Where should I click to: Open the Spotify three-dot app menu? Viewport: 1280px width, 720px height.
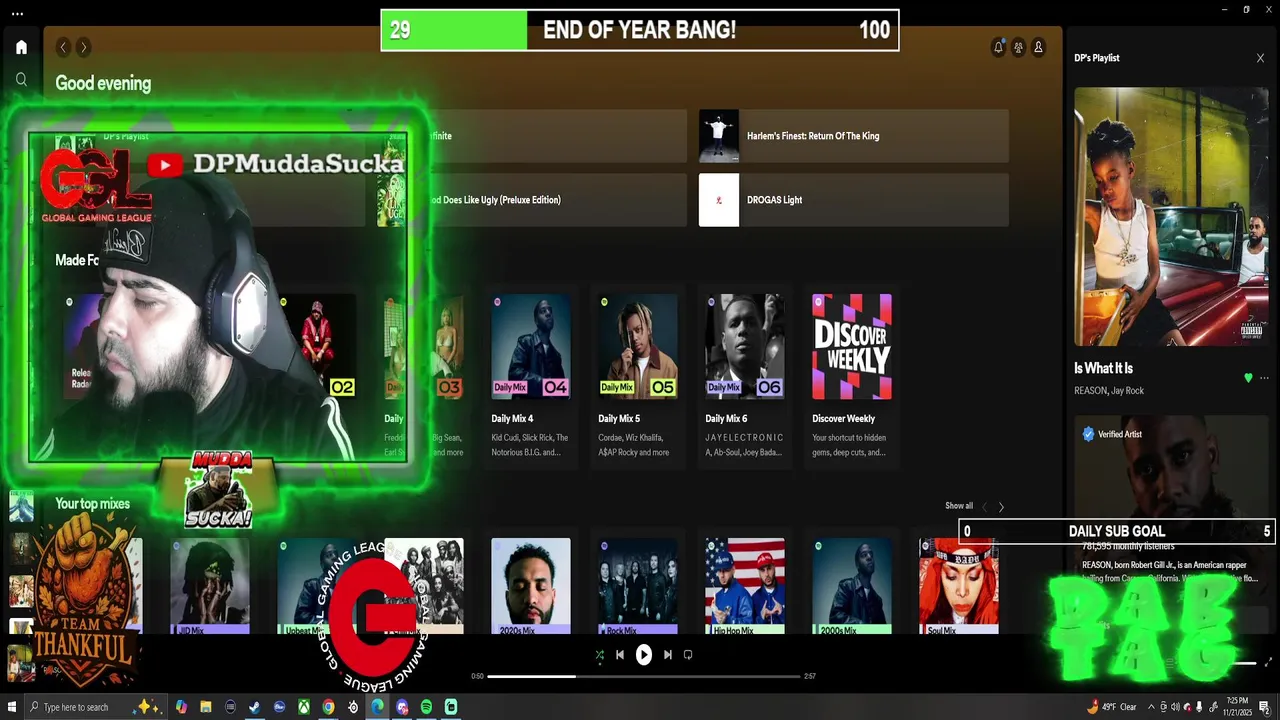pyautogui.click(x=17, y=14)
